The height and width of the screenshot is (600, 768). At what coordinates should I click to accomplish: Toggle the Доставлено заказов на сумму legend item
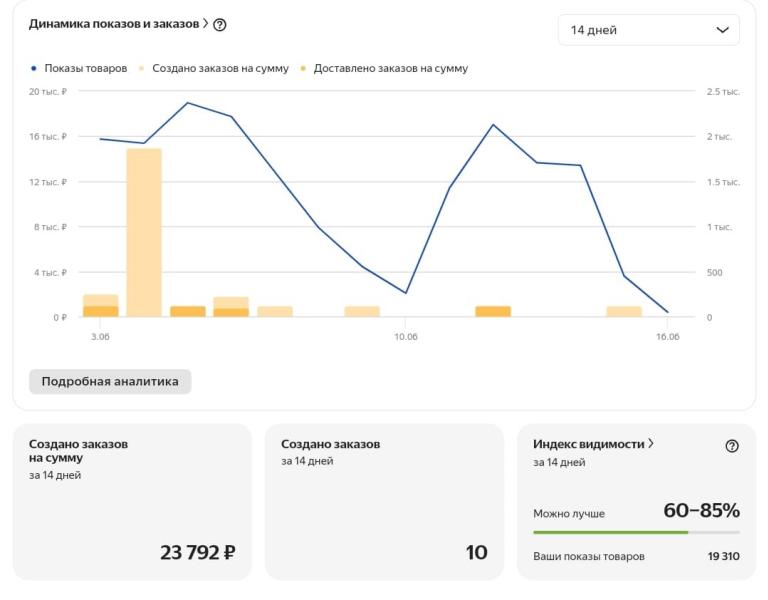390,68
